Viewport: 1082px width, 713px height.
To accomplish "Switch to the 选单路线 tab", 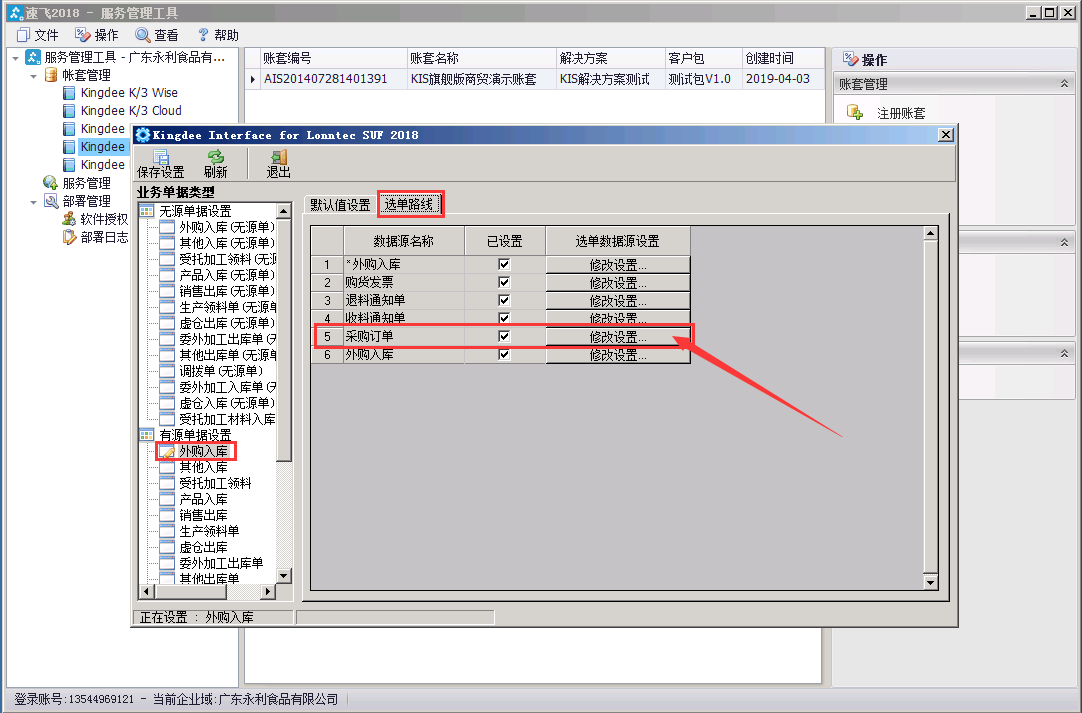I will [x=409, y=204].
